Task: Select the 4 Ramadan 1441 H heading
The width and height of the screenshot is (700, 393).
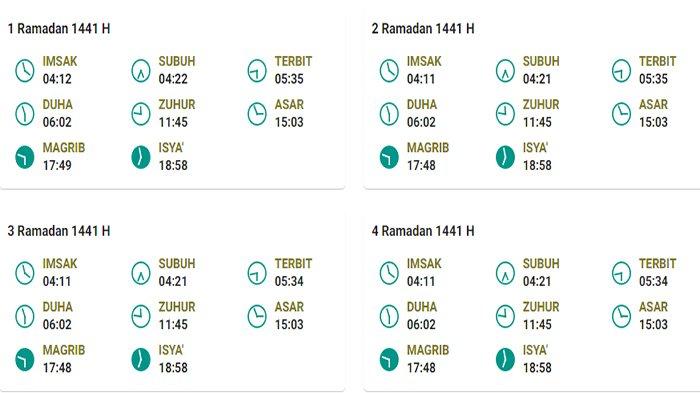Action: tap(423, 231)
